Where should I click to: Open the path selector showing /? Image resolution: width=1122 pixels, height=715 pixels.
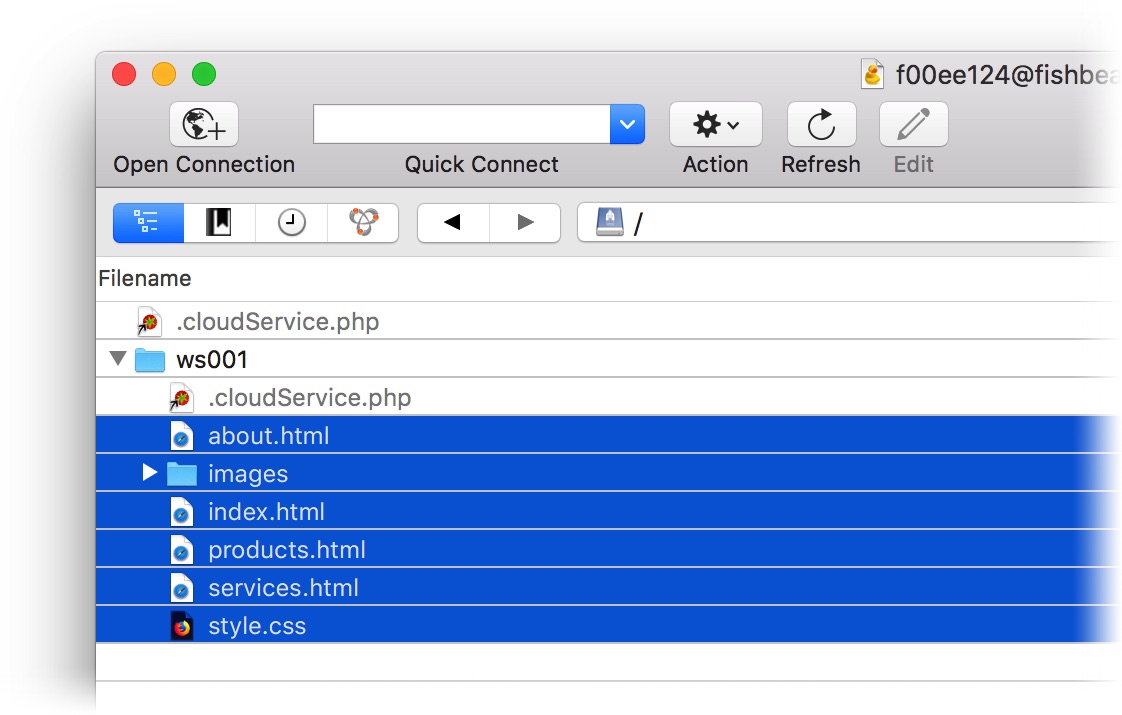tap(849, 223)
